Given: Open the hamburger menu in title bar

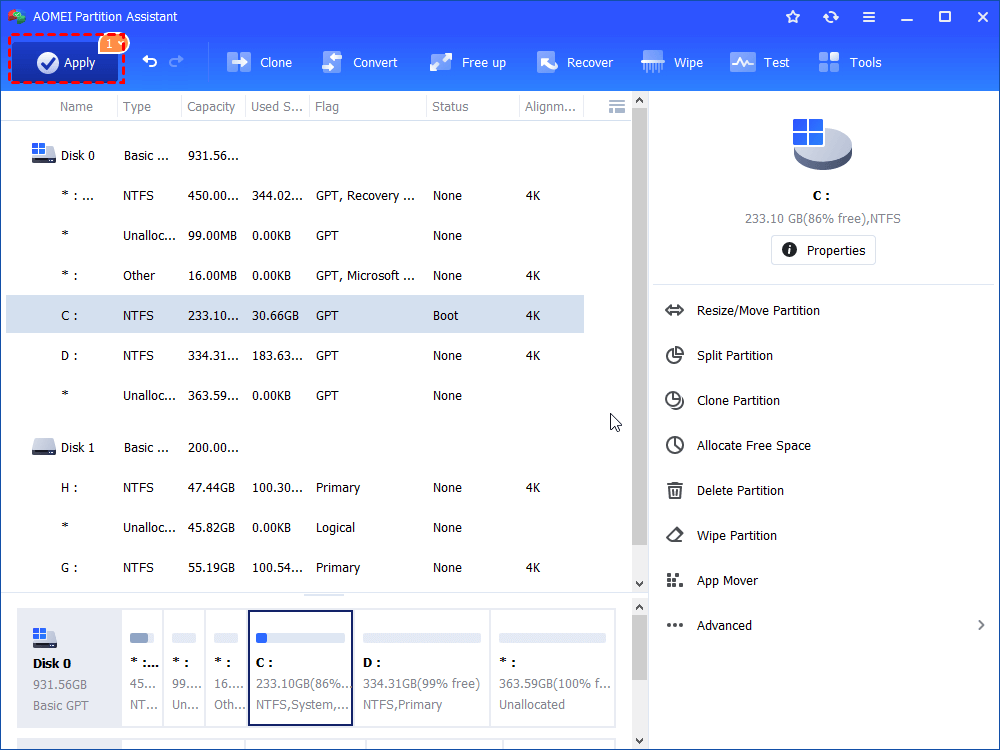Looking at the screenshot, I should [869, 17].
